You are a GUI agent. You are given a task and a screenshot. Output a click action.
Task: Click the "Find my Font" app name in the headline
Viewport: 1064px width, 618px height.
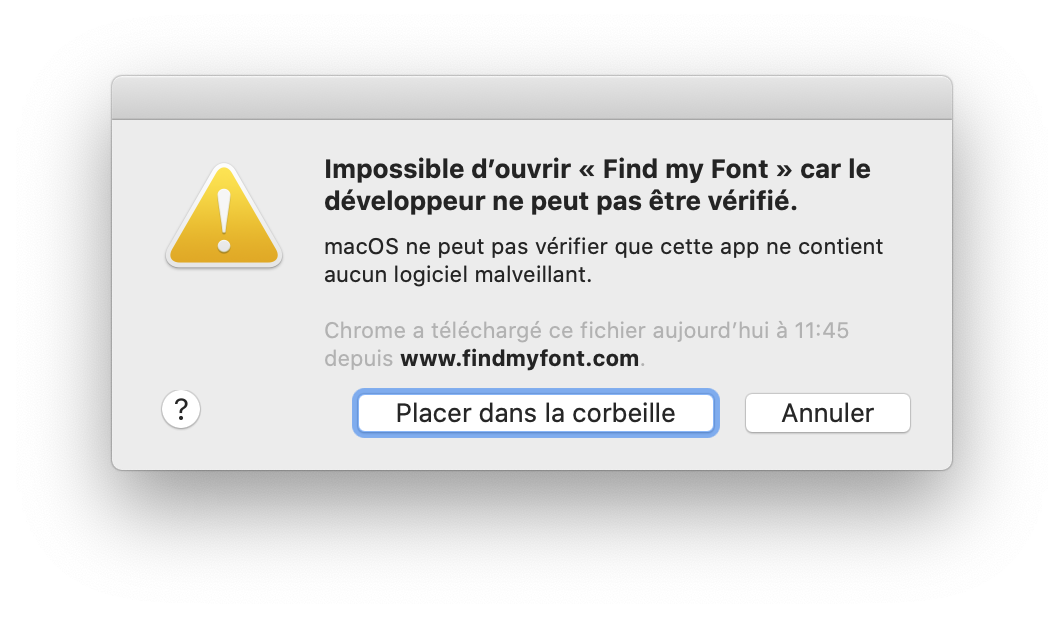coord(686,169)
